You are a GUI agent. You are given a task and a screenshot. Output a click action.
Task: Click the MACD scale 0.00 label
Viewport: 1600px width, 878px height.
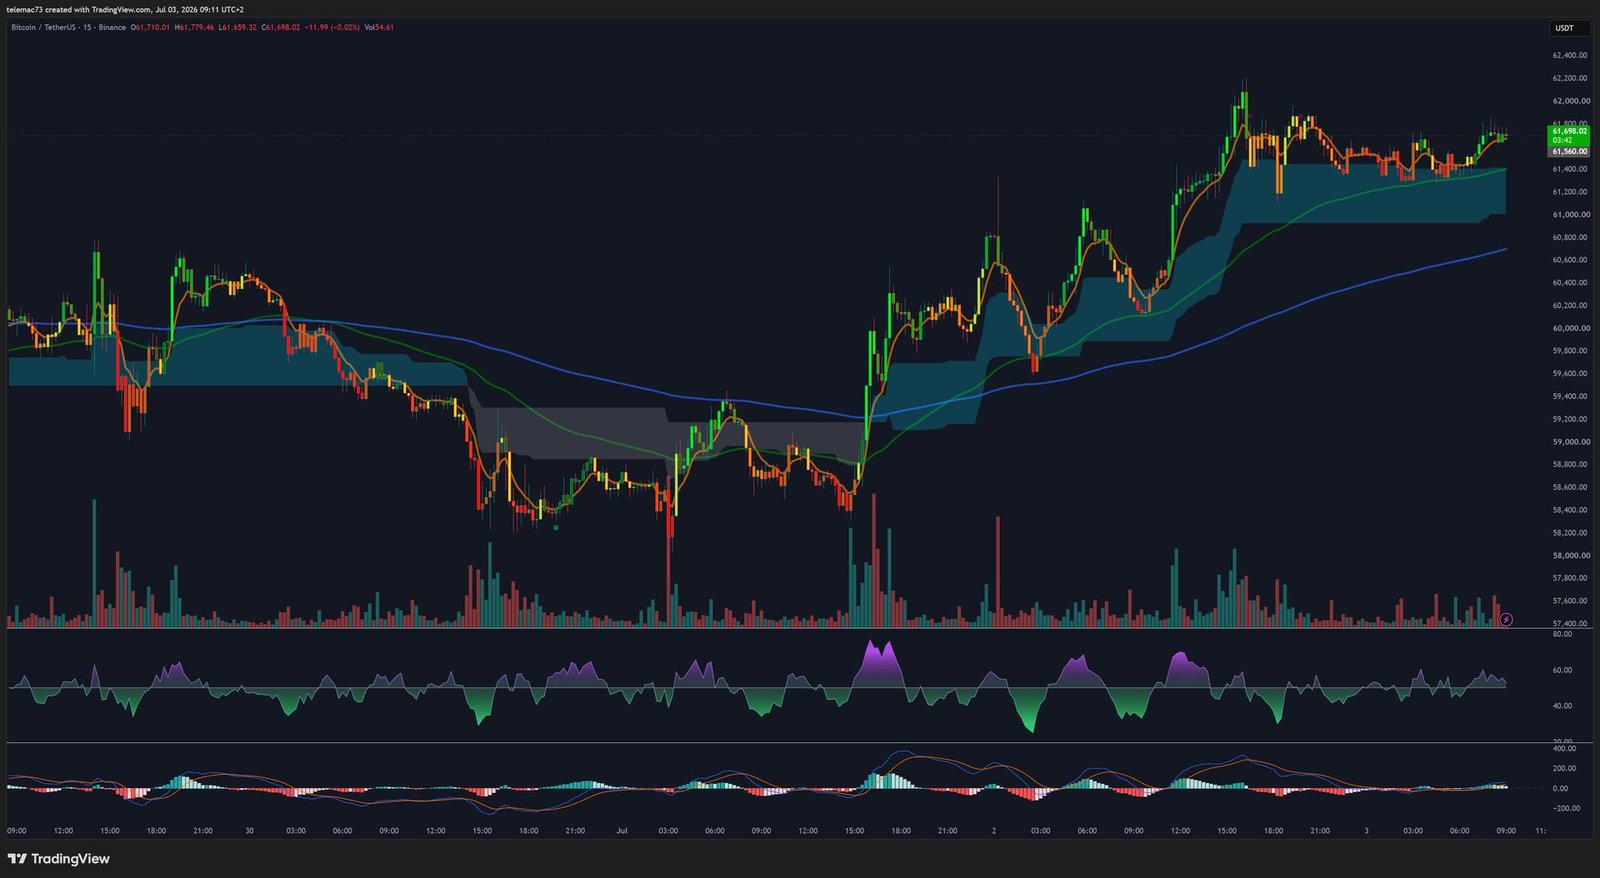1561,789
